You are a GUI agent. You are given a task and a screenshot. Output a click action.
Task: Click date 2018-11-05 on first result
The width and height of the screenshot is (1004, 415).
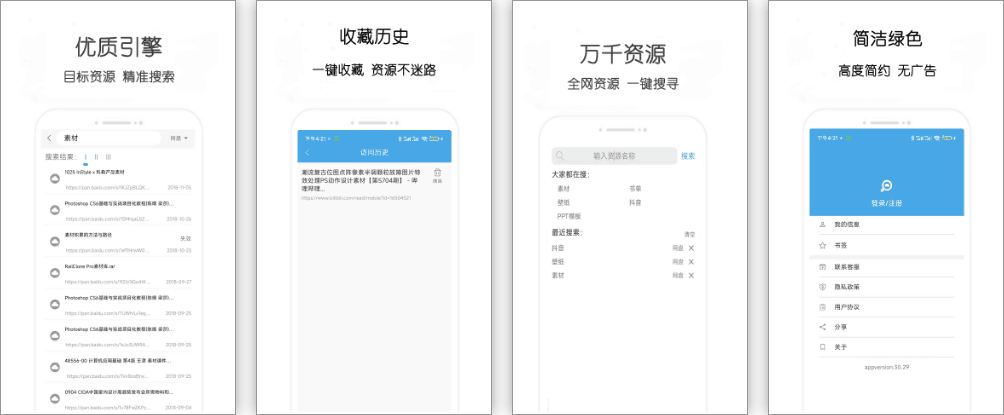pos(179,188)
